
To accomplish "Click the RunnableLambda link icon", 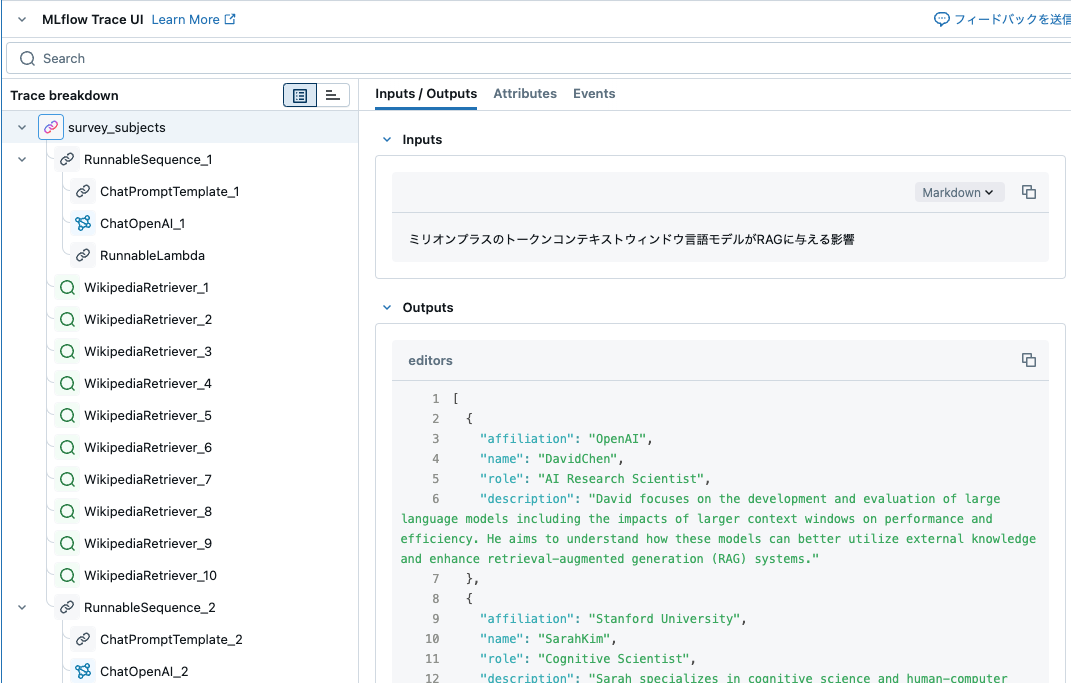I will tap(83, 255).
